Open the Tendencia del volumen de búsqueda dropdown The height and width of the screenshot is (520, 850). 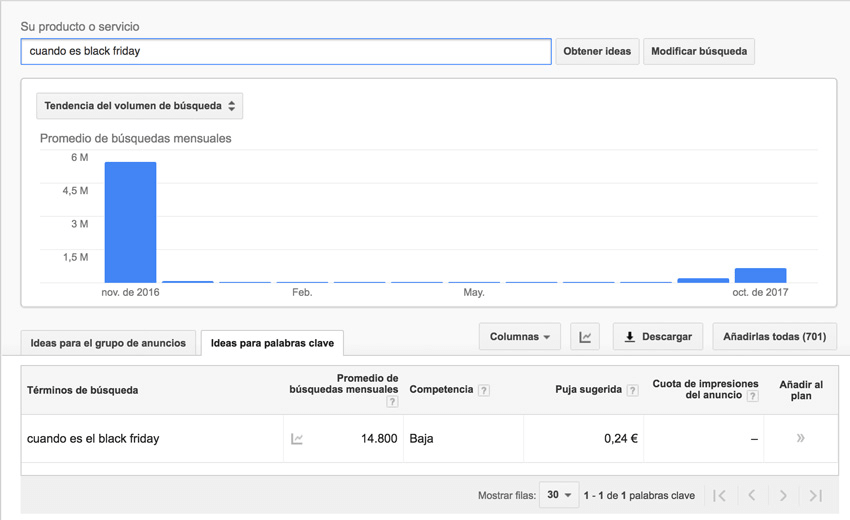139,106
